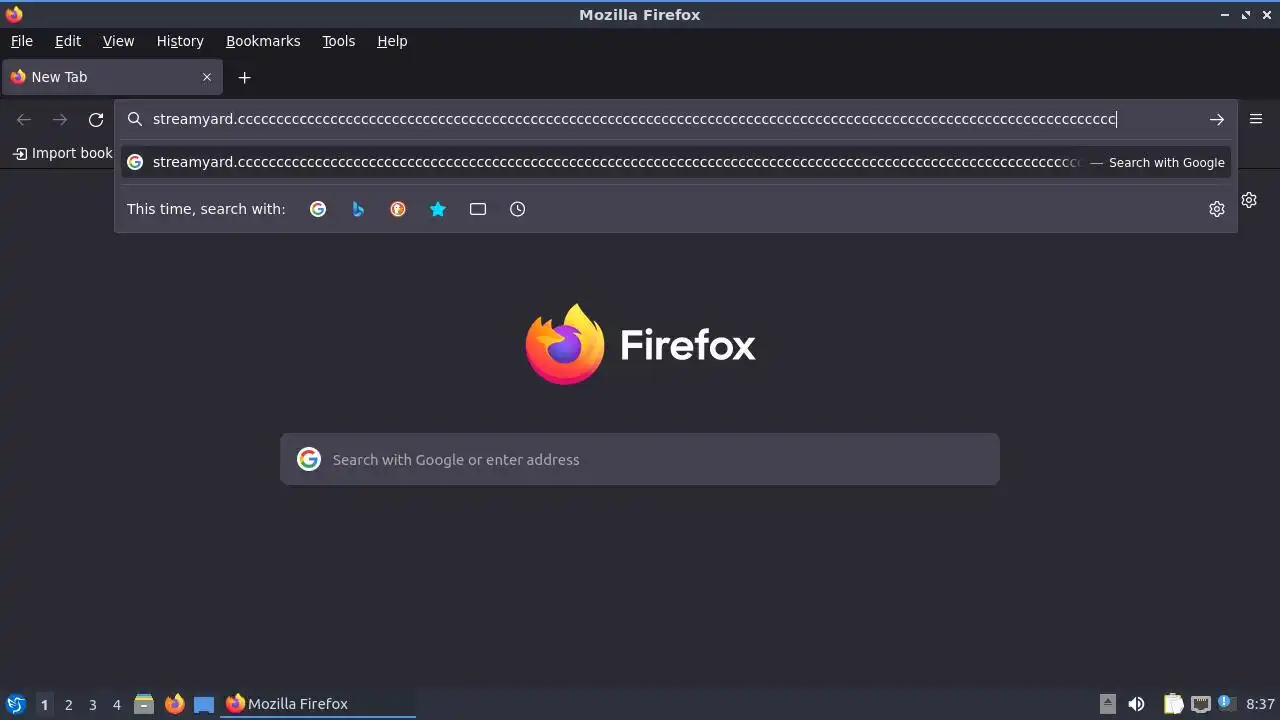The height and width of the screenshot is (720, 1280).
Task: Open the taskbar start menu icon
Action: (x=15, y=704)
